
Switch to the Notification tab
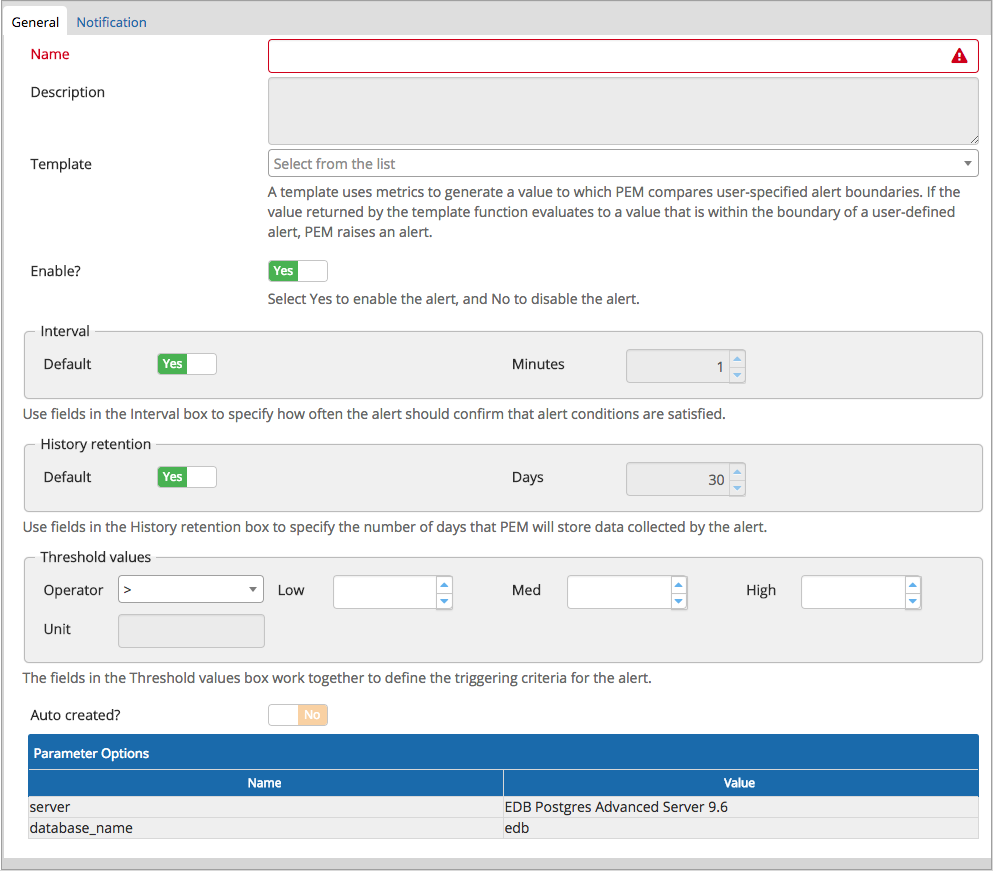click(111, 22)
